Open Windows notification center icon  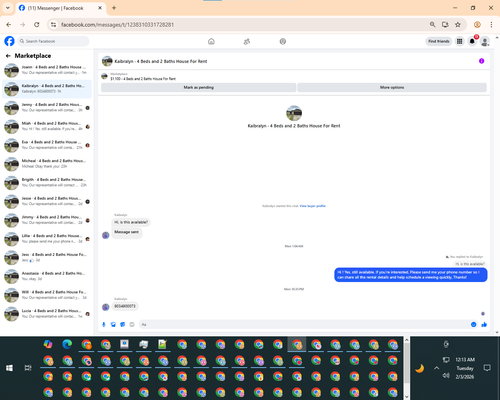click(x=487, y=368)
